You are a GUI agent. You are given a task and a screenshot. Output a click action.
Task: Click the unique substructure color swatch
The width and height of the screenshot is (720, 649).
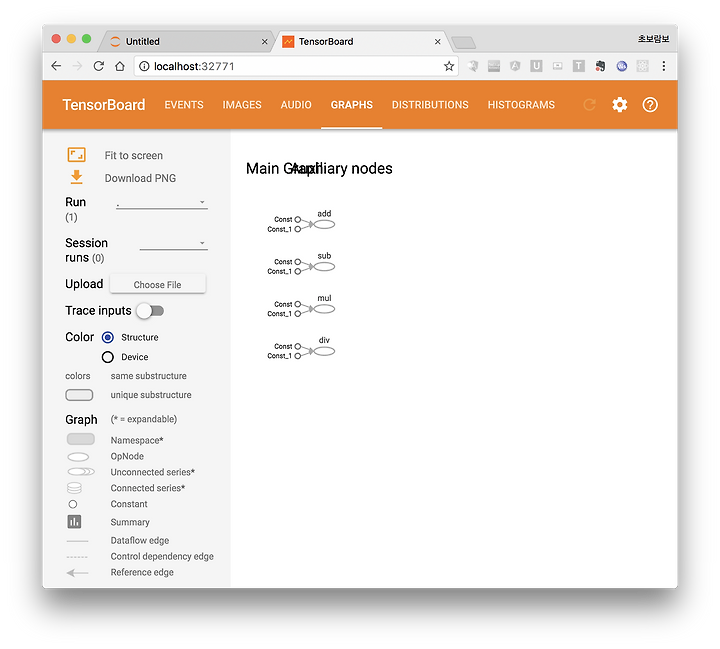coord(79,395)
